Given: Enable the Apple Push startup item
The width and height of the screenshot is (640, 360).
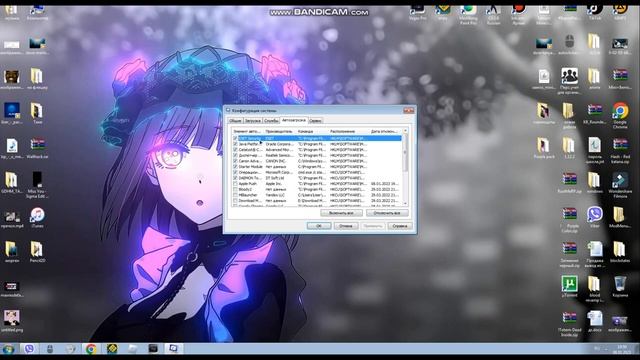Looking at the screenshot, I should [x=235, y=184].
